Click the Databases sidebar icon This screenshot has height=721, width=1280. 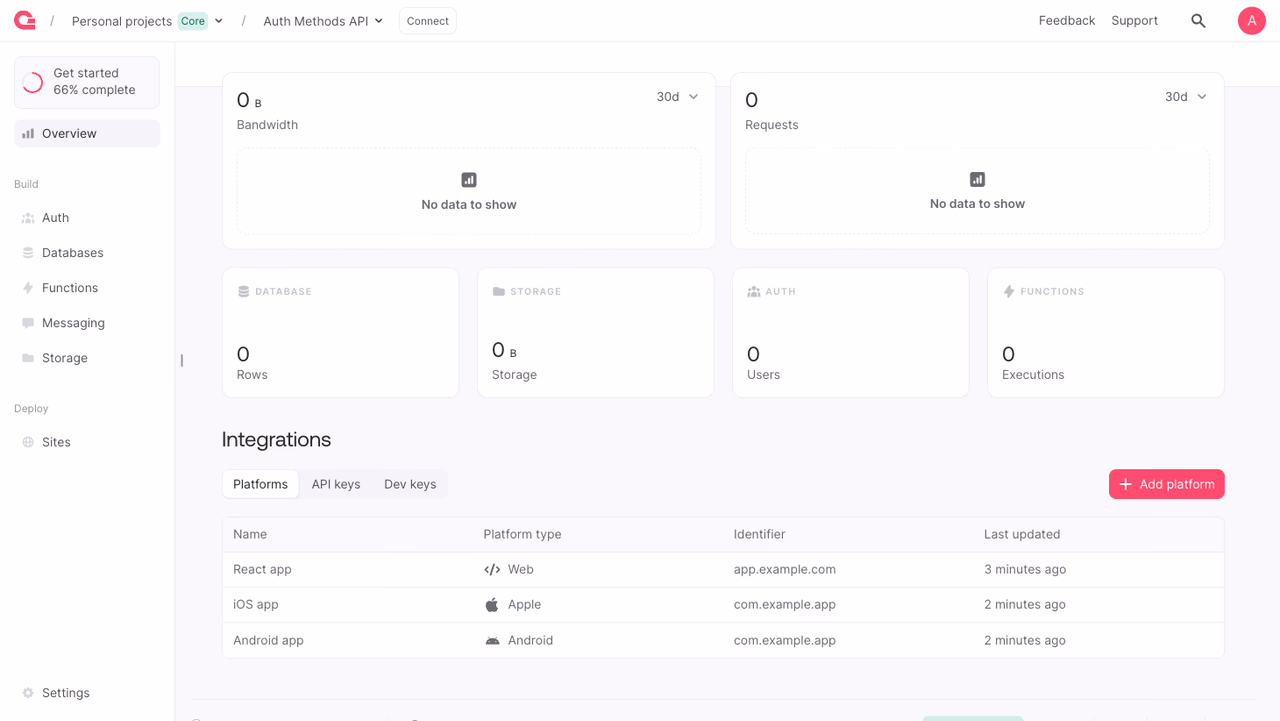(28, 253)
